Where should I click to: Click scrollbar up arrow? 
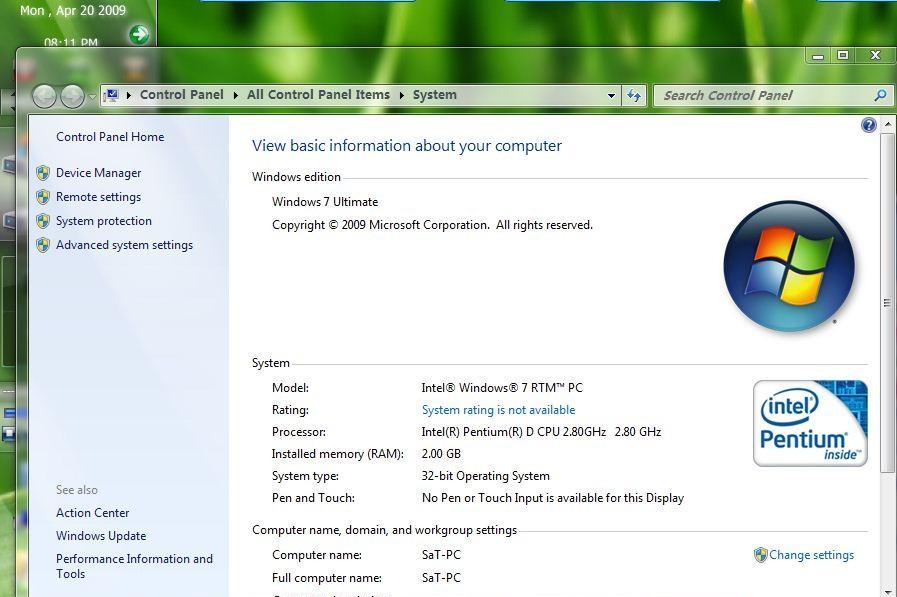click(887, 124)
